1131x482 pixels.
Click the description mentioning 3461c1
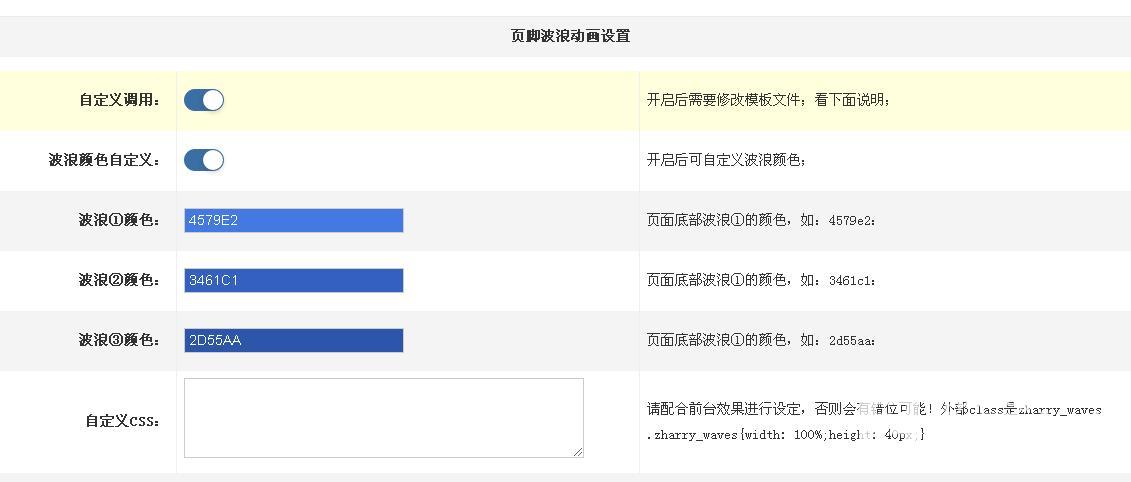pyautogui.click(x=761, y=280)
